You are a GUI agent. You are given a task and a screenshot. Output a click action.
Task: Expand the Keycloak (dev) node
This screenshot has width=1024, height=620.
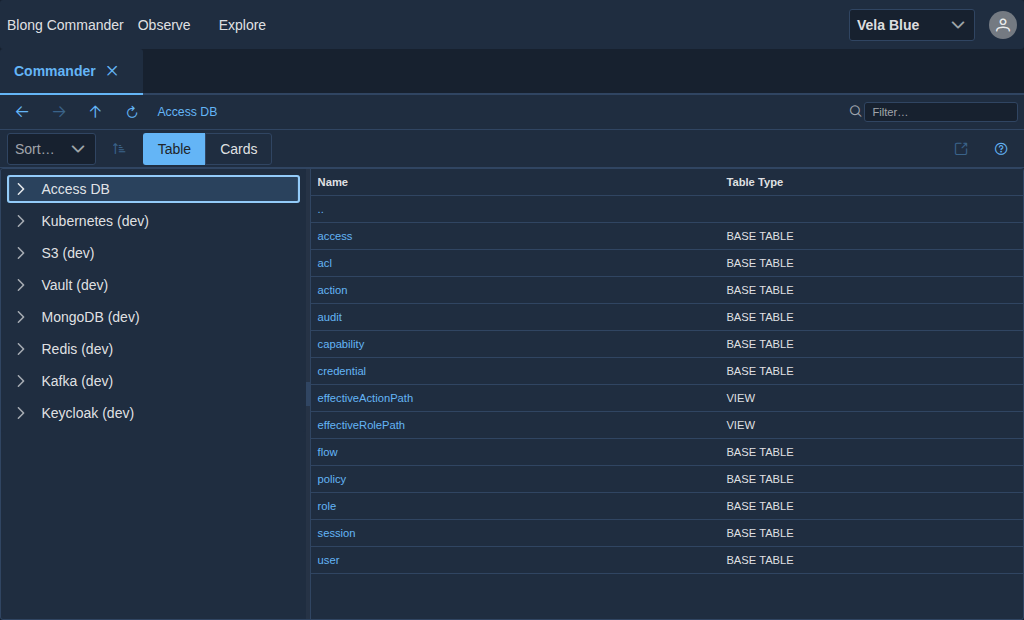coord(21,413)
